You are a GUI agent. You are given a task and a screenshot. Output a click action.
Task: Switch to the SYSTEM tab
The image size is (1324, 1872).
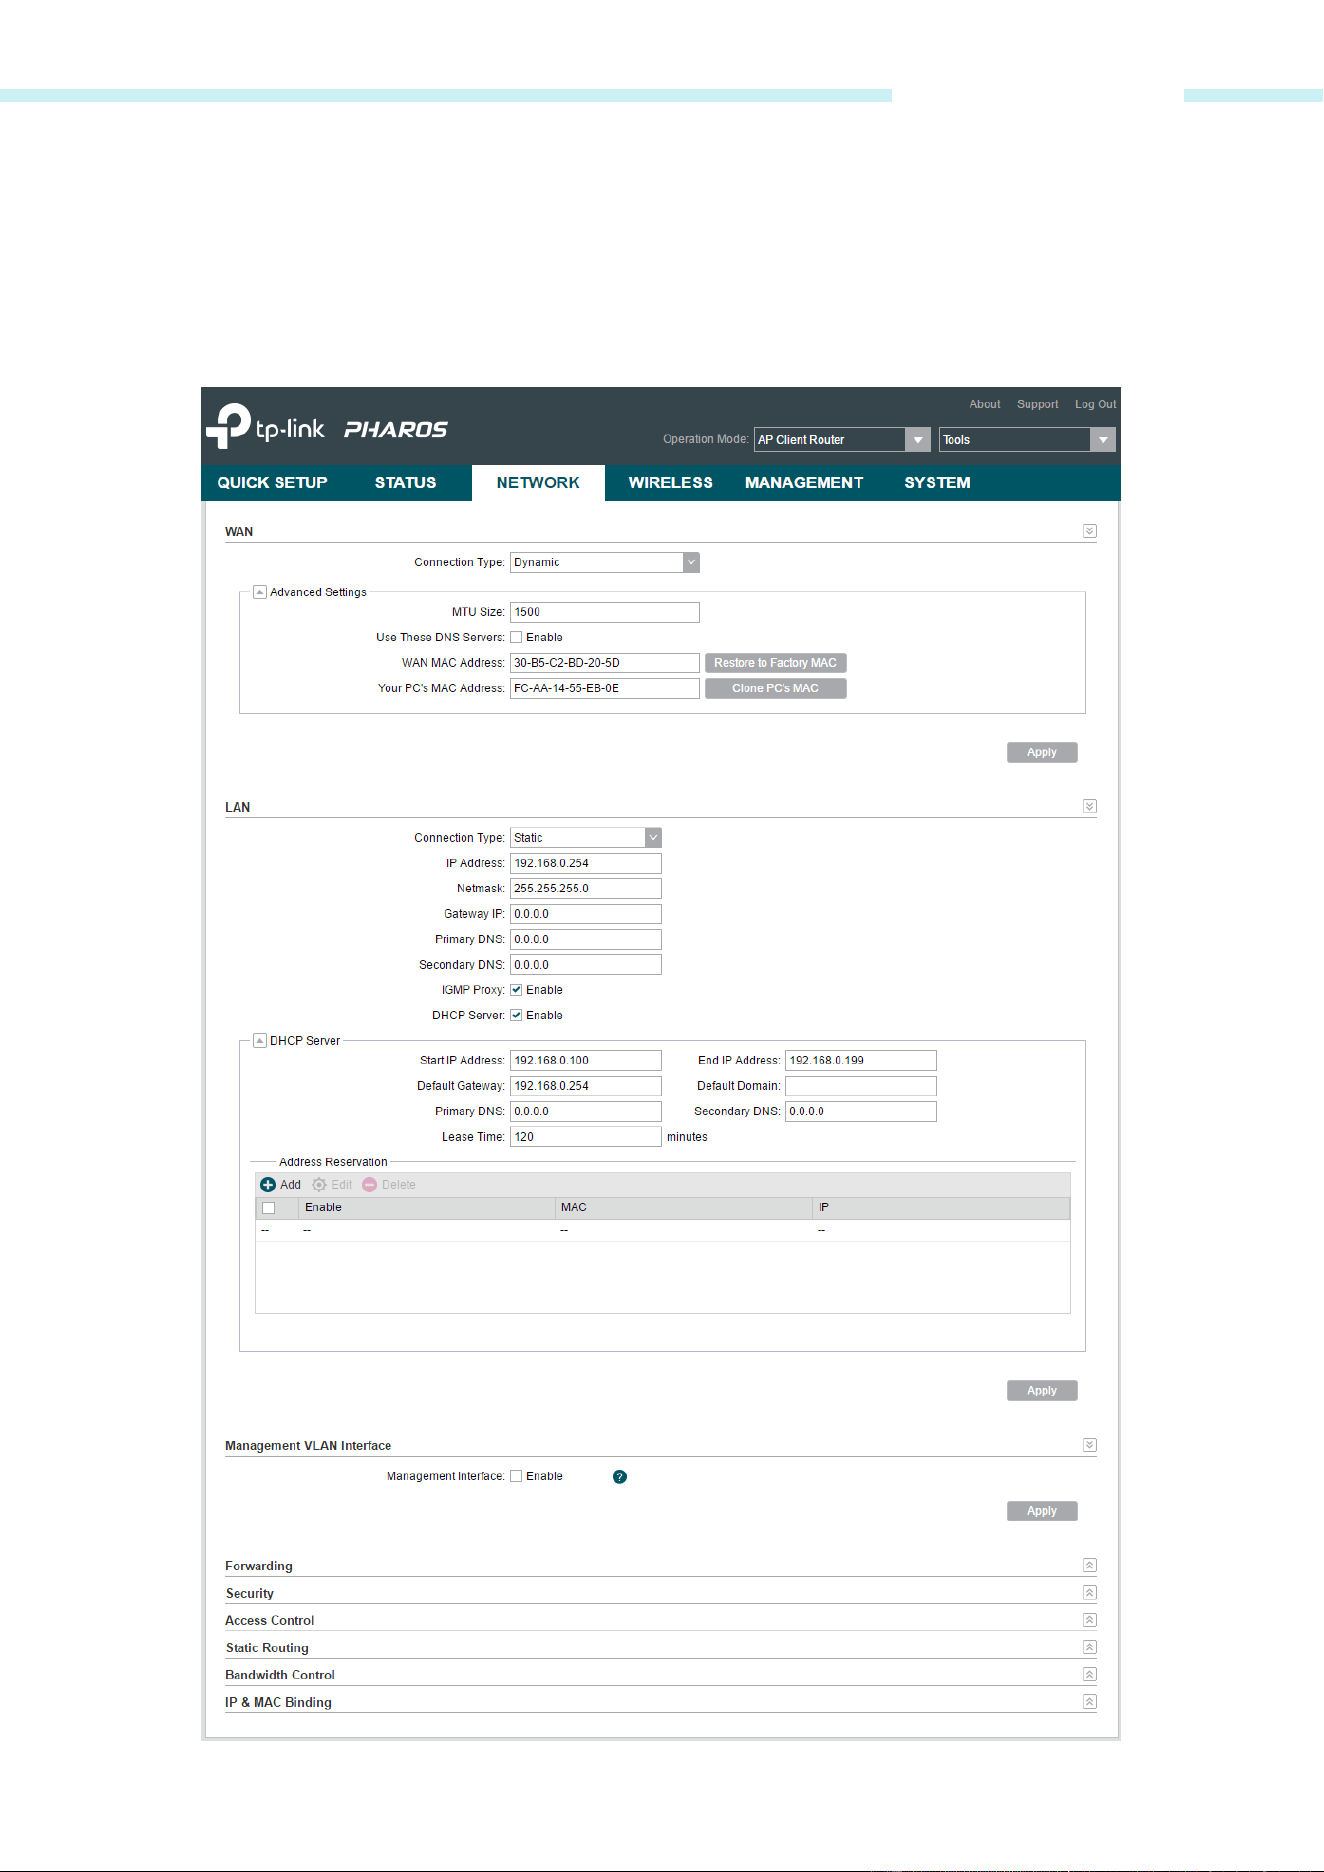point(937,483)
